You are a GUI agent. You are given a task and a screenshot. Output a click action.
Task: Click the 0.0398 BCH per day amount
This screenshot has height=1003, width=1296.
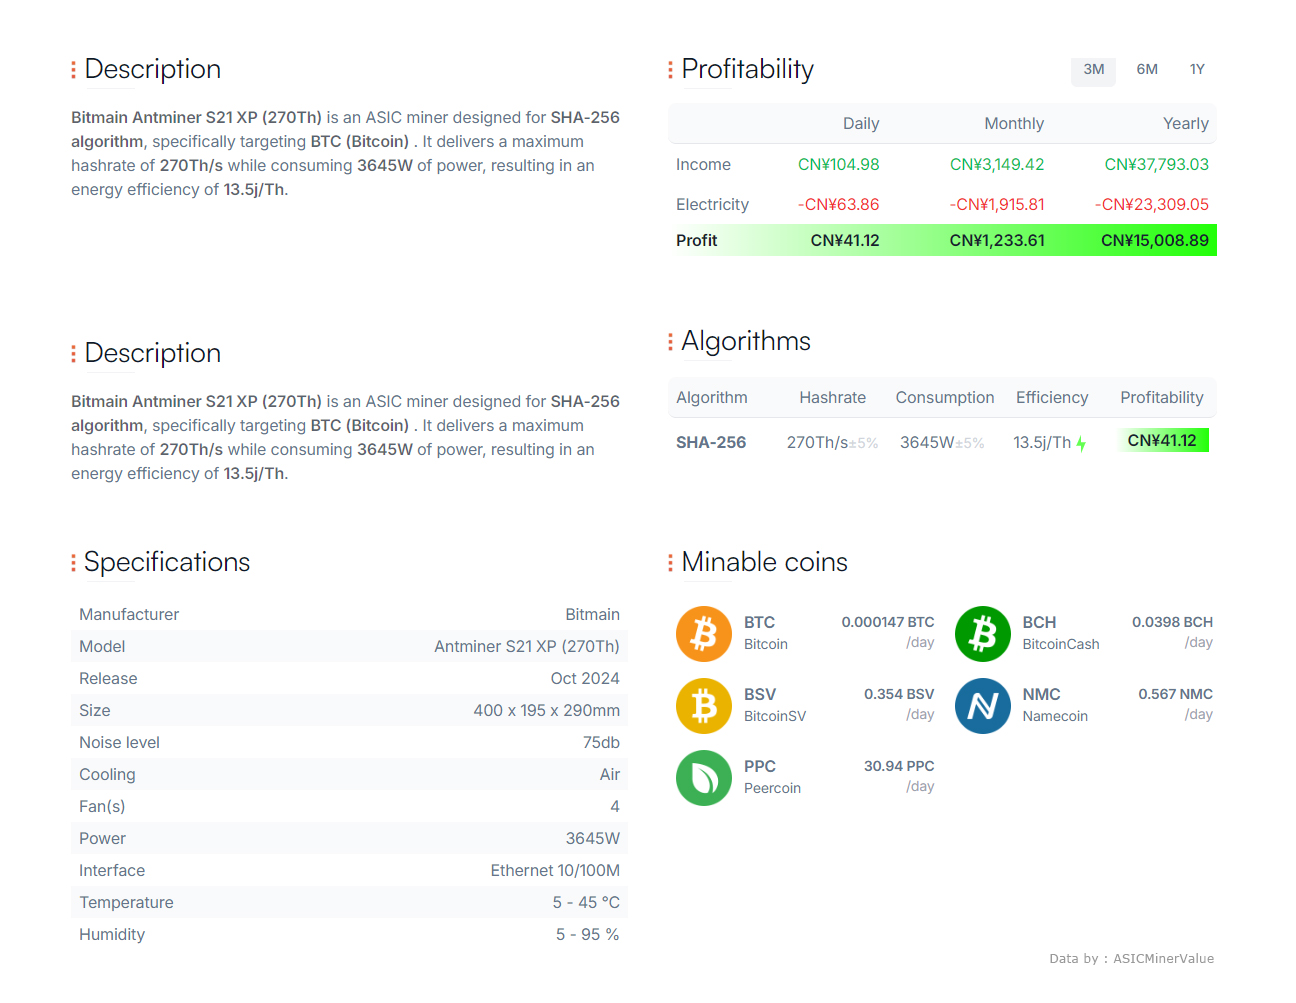click(1172, 622)
